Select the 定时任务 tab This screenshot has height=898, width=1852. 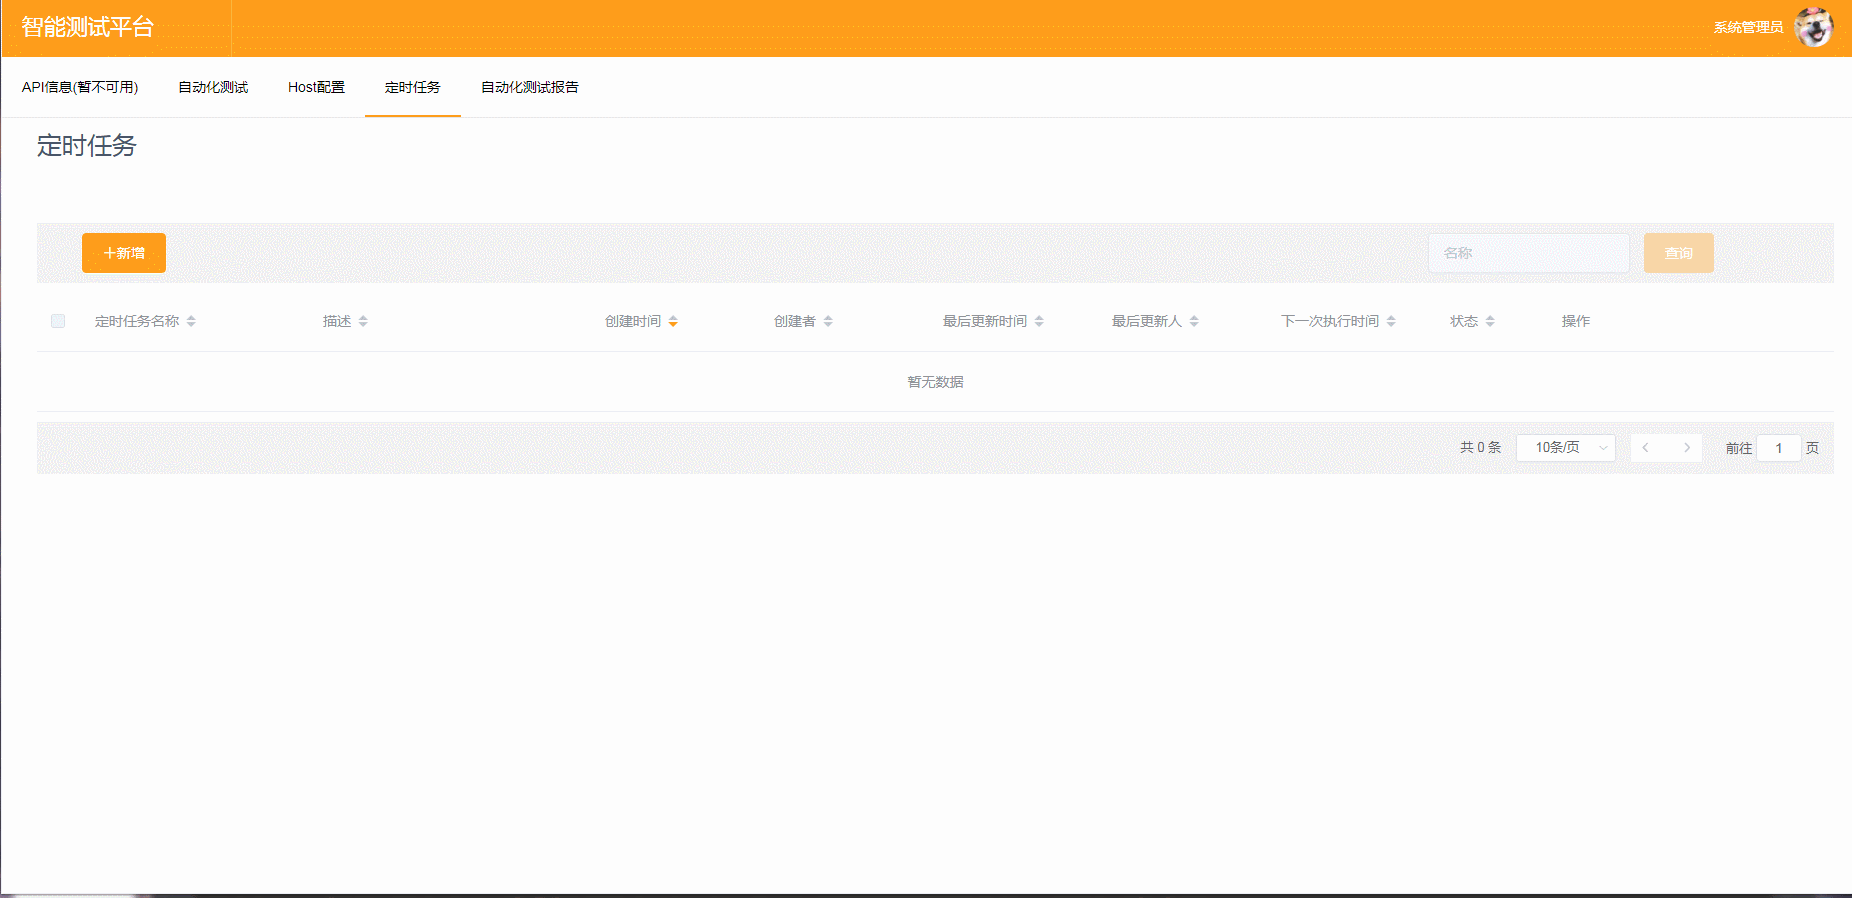(413, 87)
